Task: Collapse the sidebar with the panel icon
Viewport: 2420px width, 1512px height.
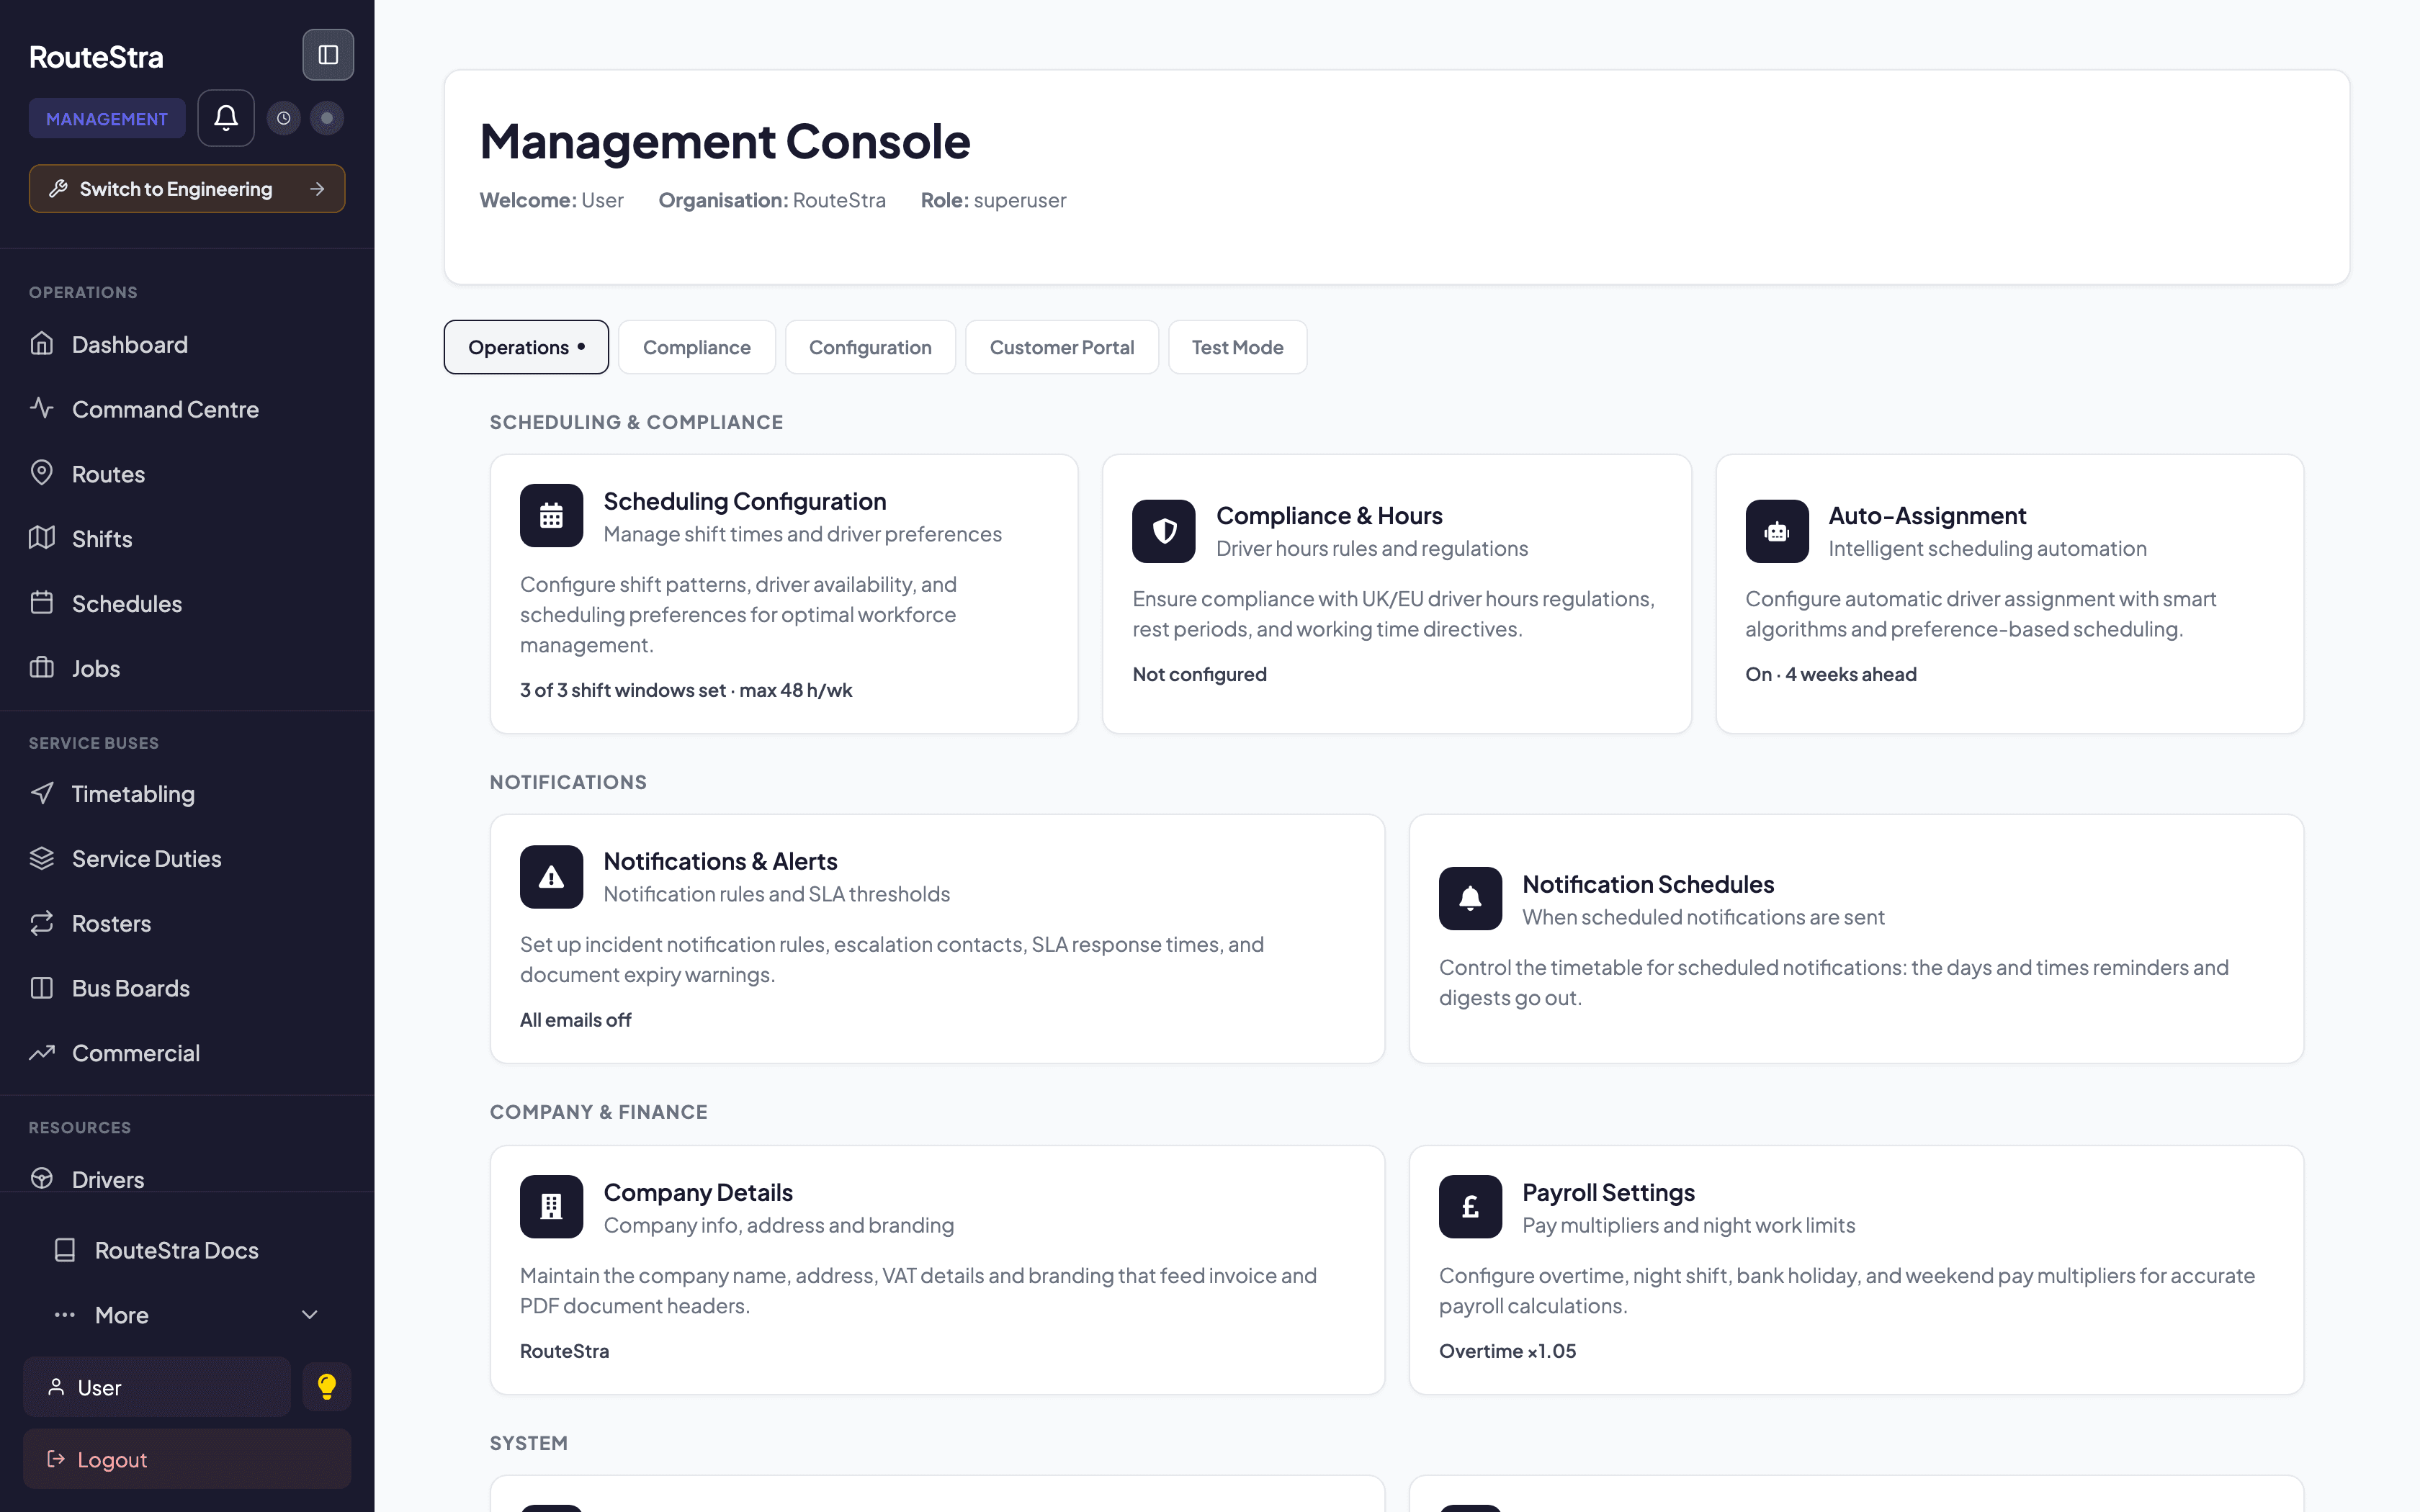Action: 328,55
